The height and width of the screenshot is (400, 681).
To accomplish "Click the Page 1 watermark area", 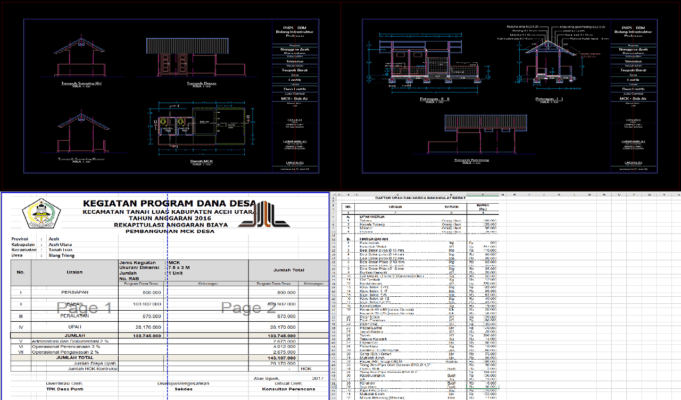I will tap(85, 308).
